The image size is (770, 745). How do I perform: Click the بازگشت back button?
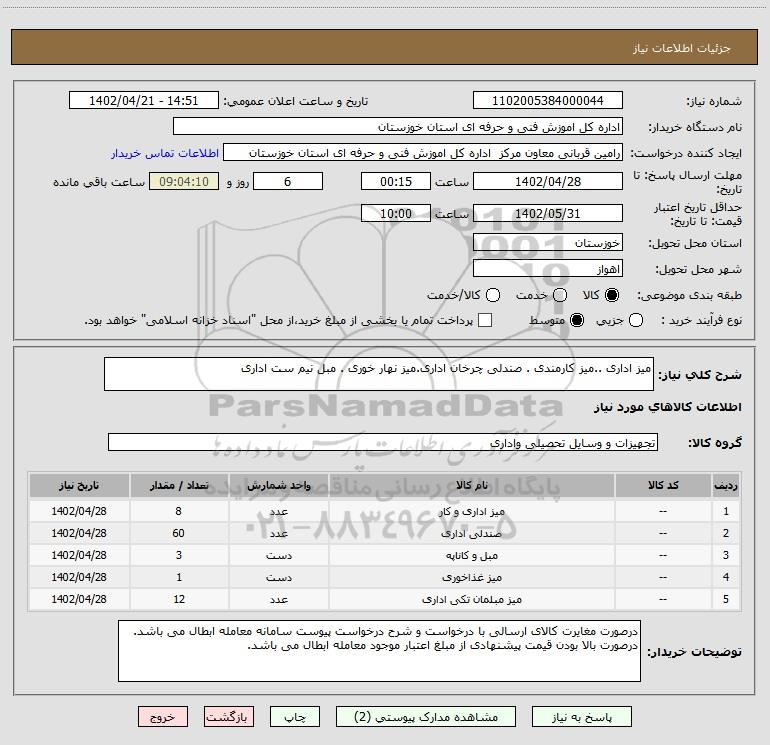pos(229,717)
